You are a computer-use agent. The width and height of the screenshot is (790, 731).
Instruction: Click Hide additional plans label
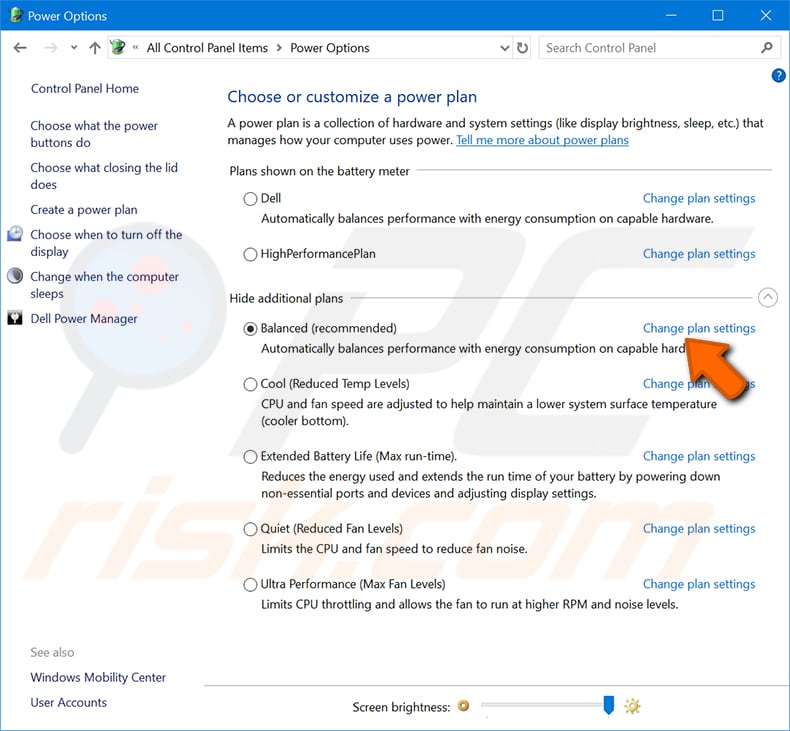286,299
